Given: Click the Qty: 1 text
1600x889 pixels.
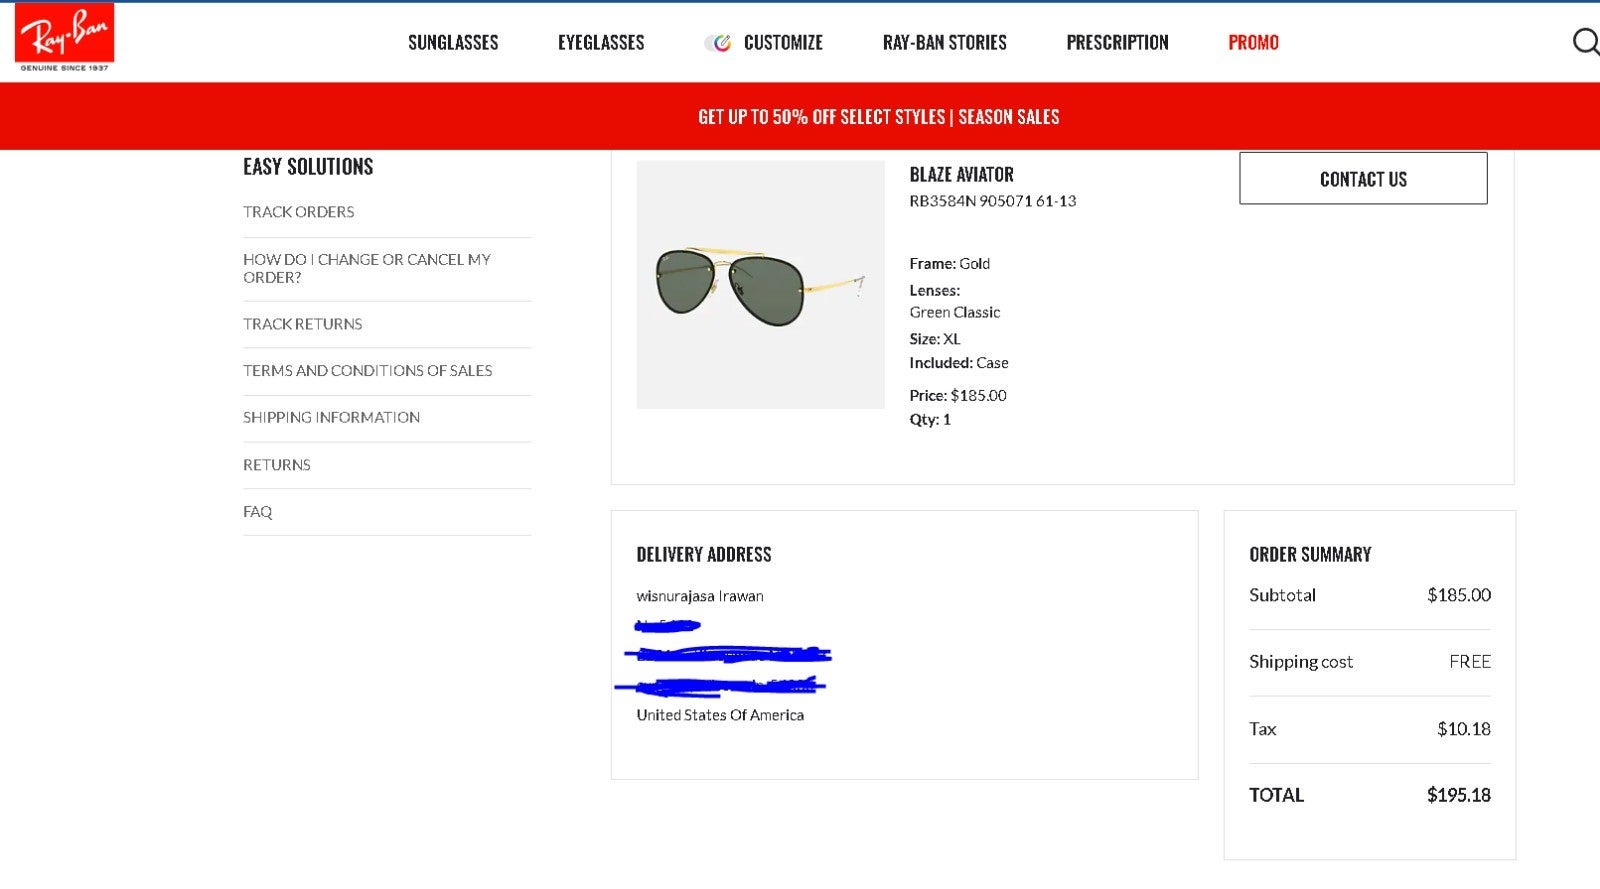Looking at the screenshot, I should (x=930, y=420).
